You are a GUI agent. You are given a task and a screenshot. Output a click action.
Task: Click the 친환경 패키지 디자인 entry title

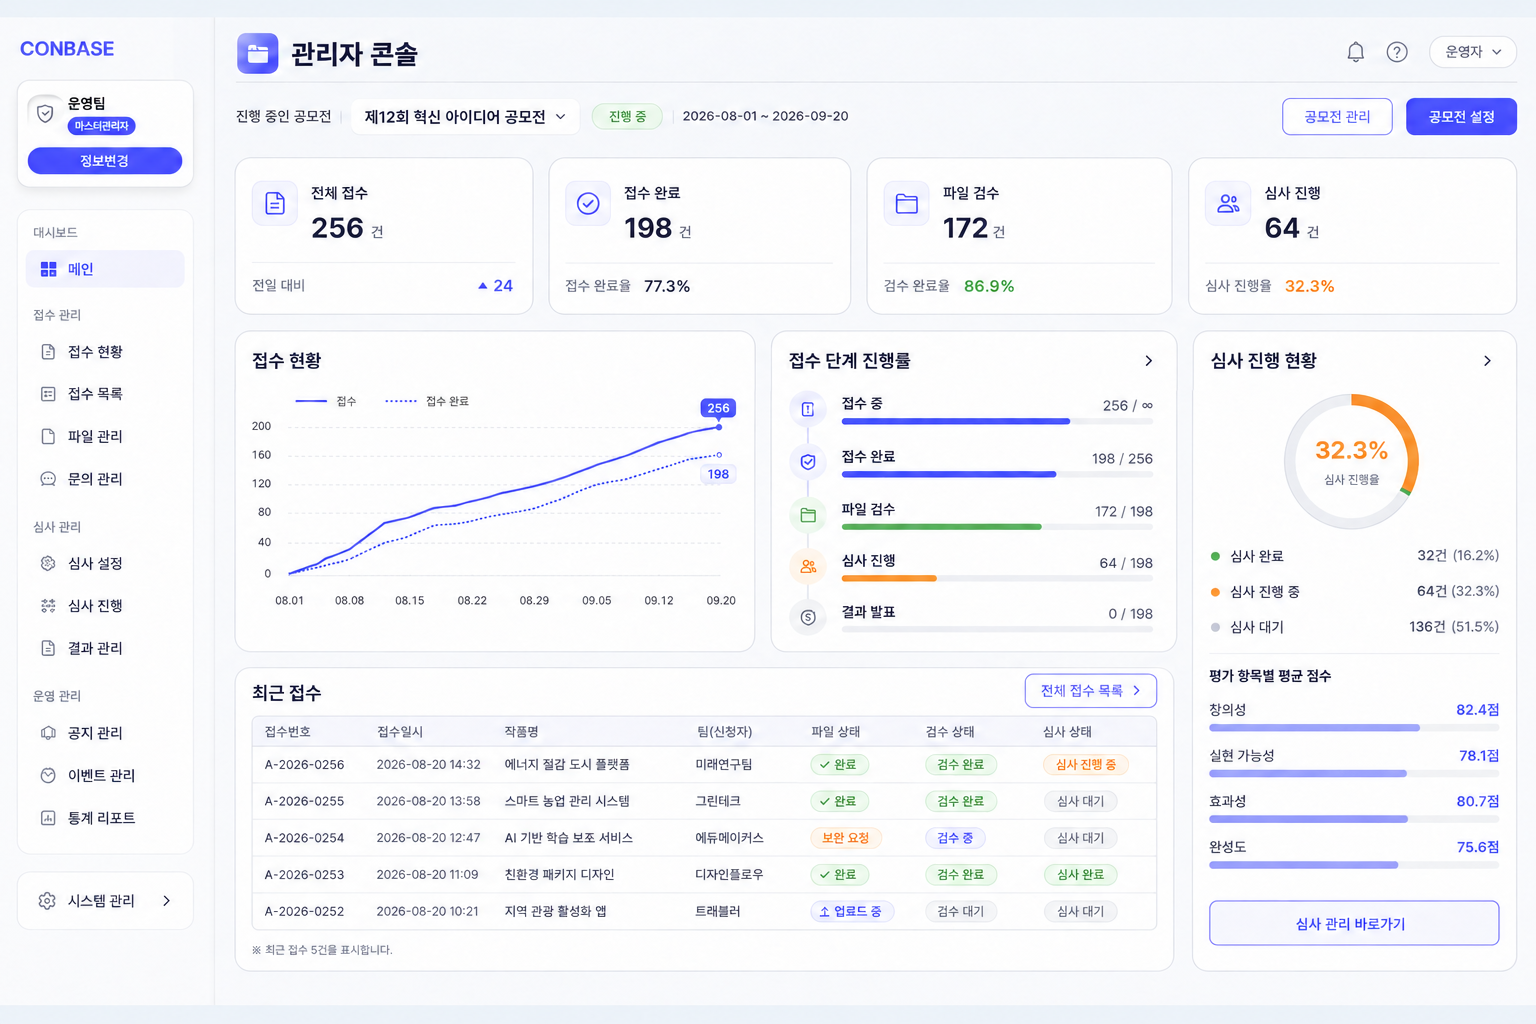coord(559,875)
